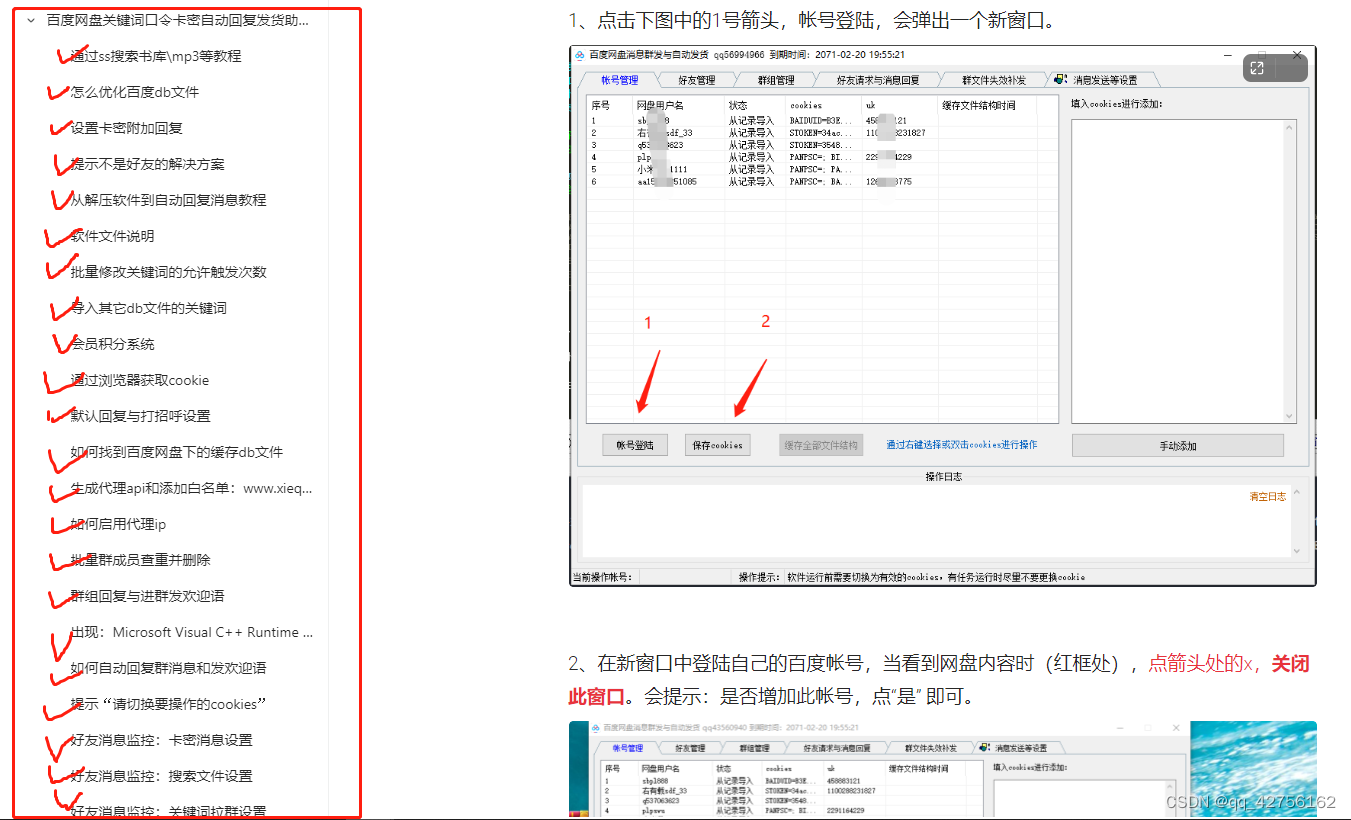Open tree item 群组回复与进群发欢迎语
Viewport: 1351px width, 820px height.
[x=148, y=596]
